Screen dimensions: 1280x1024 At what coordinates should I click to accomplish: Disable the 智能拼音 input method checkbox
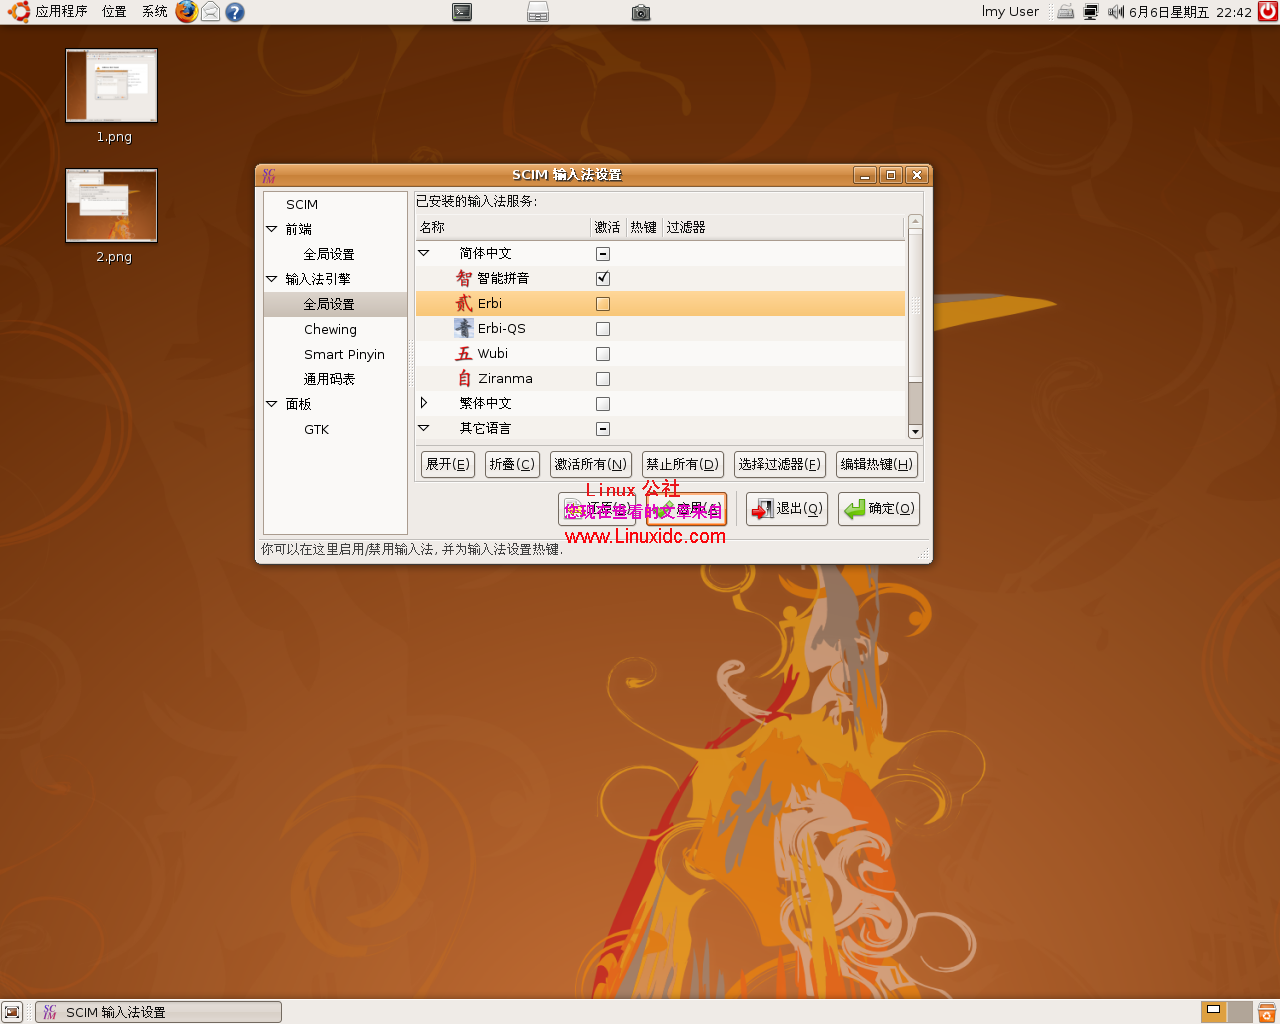pos(603,279)
